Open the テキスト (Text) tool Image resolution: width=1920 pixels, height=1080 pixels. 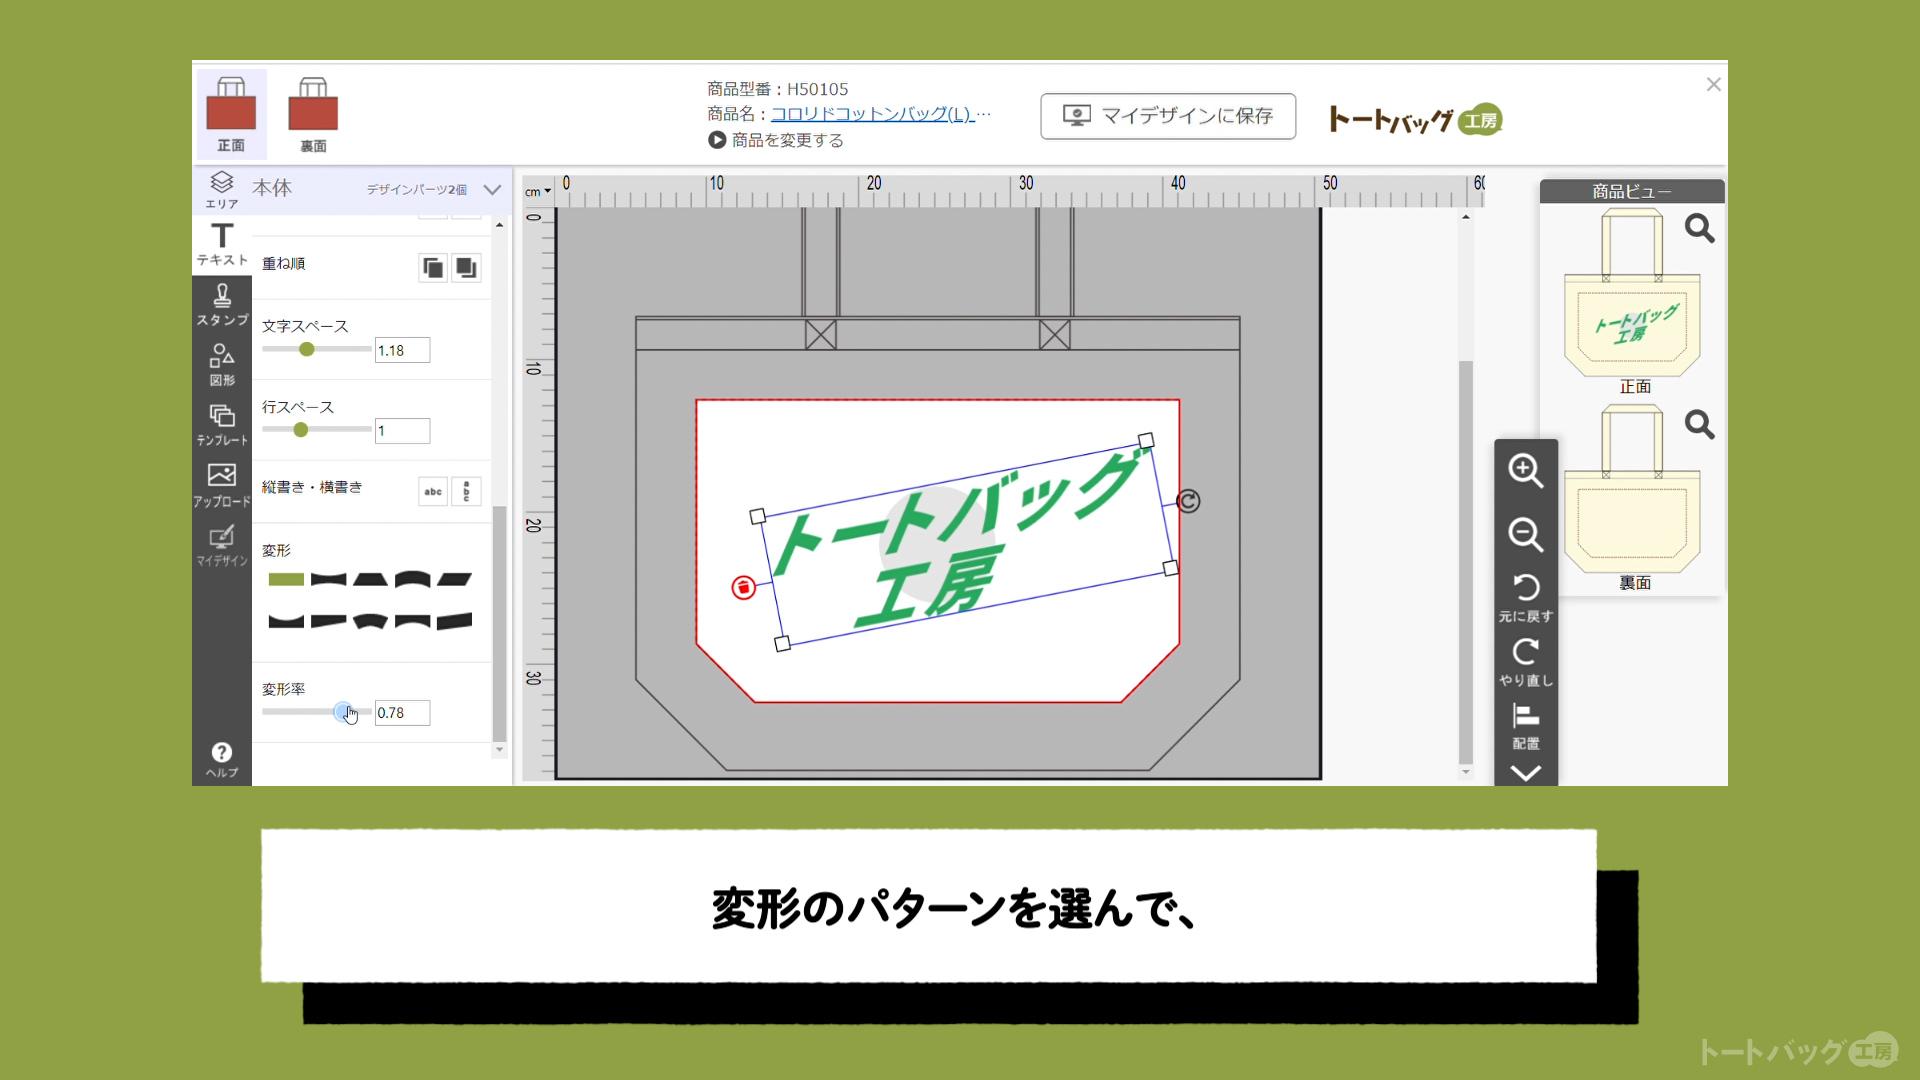222,245
